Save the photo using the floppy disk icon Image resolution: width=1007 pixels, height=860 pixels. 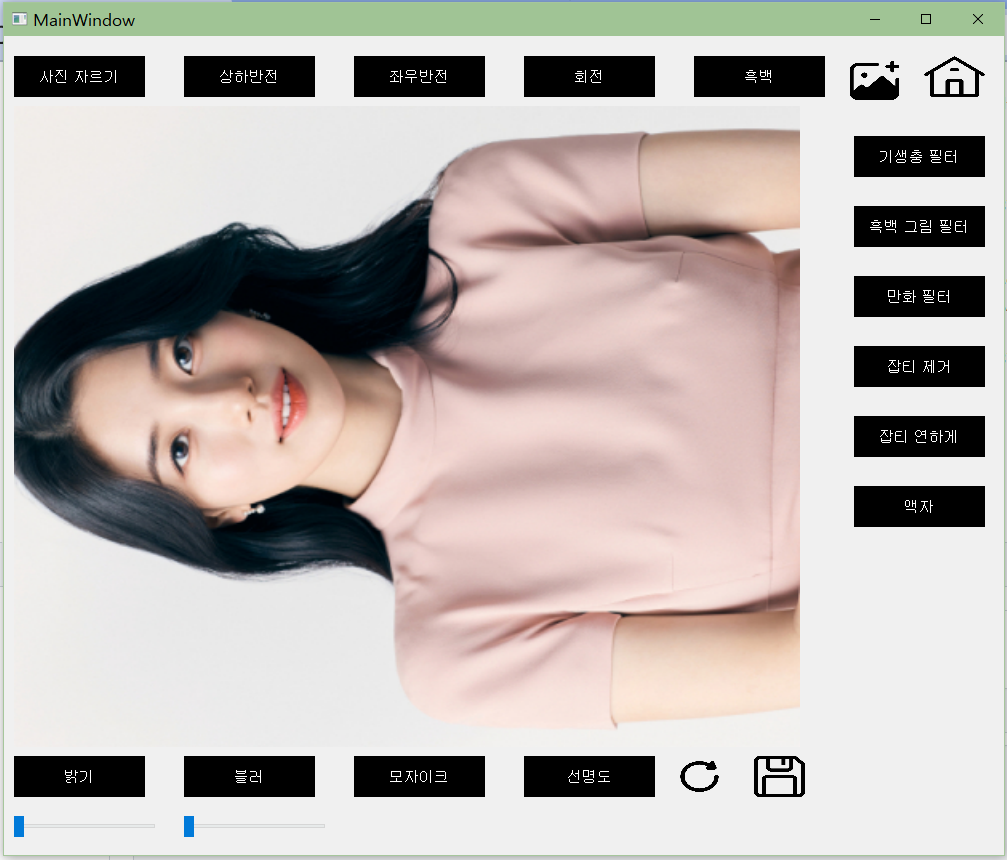point(779,777)
